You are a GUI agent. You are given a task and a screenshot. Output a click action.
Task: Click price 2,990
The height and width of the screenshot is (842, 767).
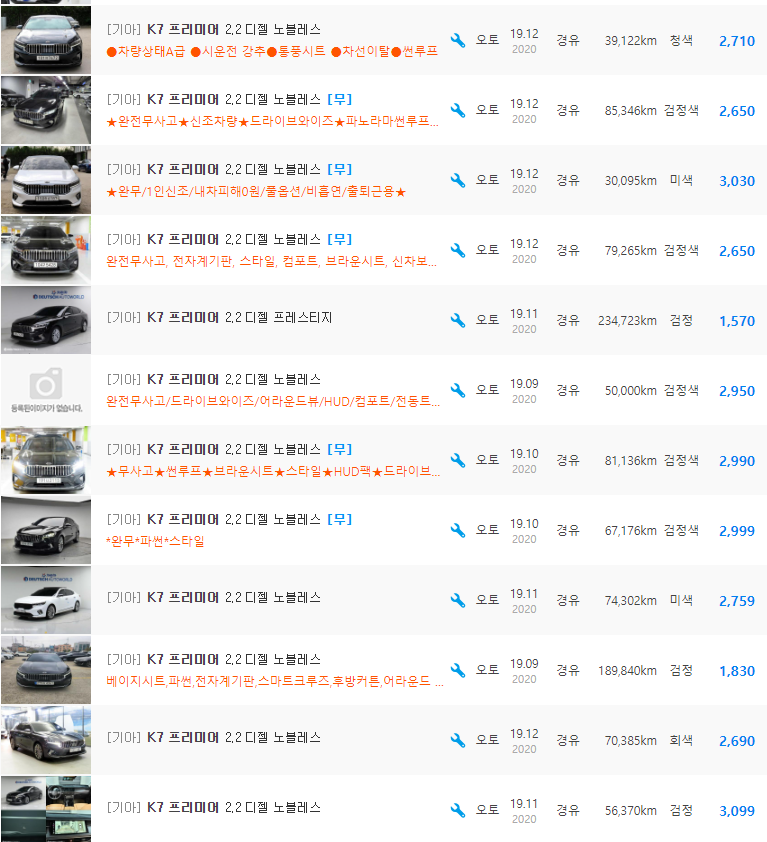pyautogui.click(x=737, y=461)
